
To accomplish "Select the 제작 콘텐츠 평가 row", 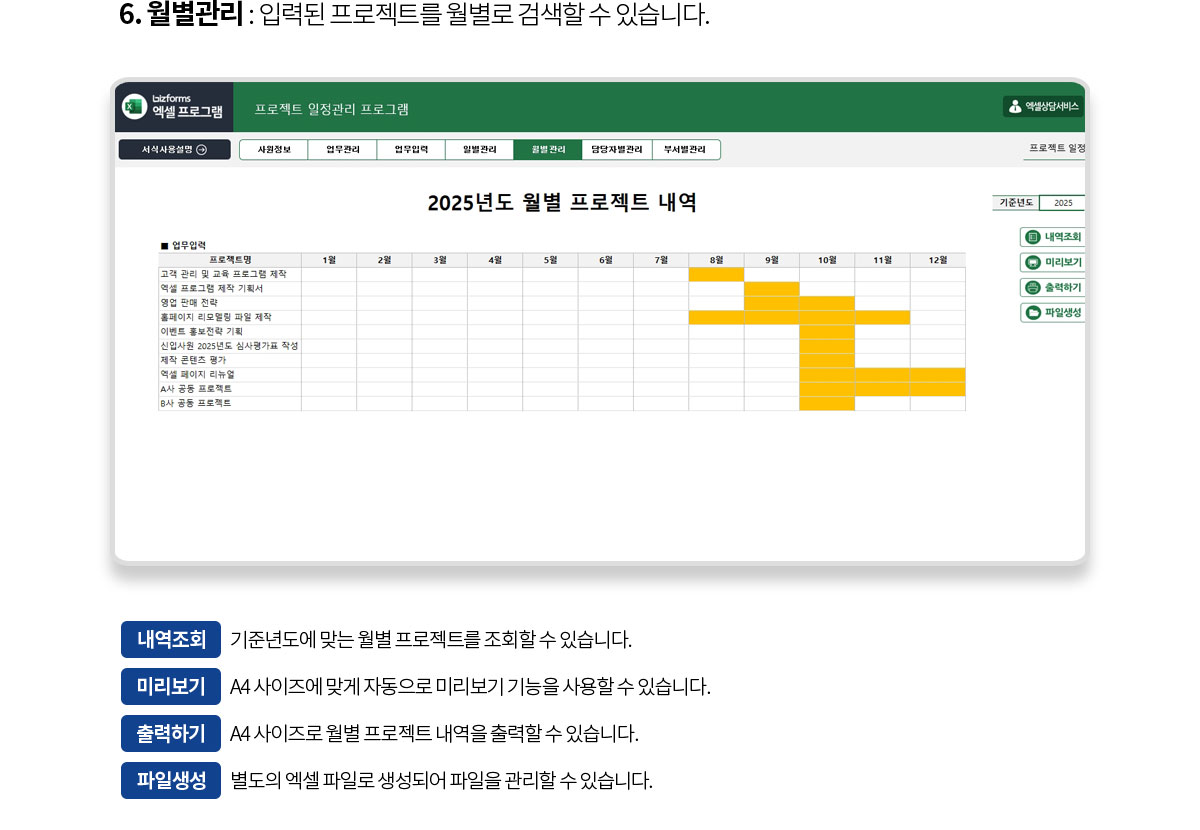I will click(x=562, y=360).
